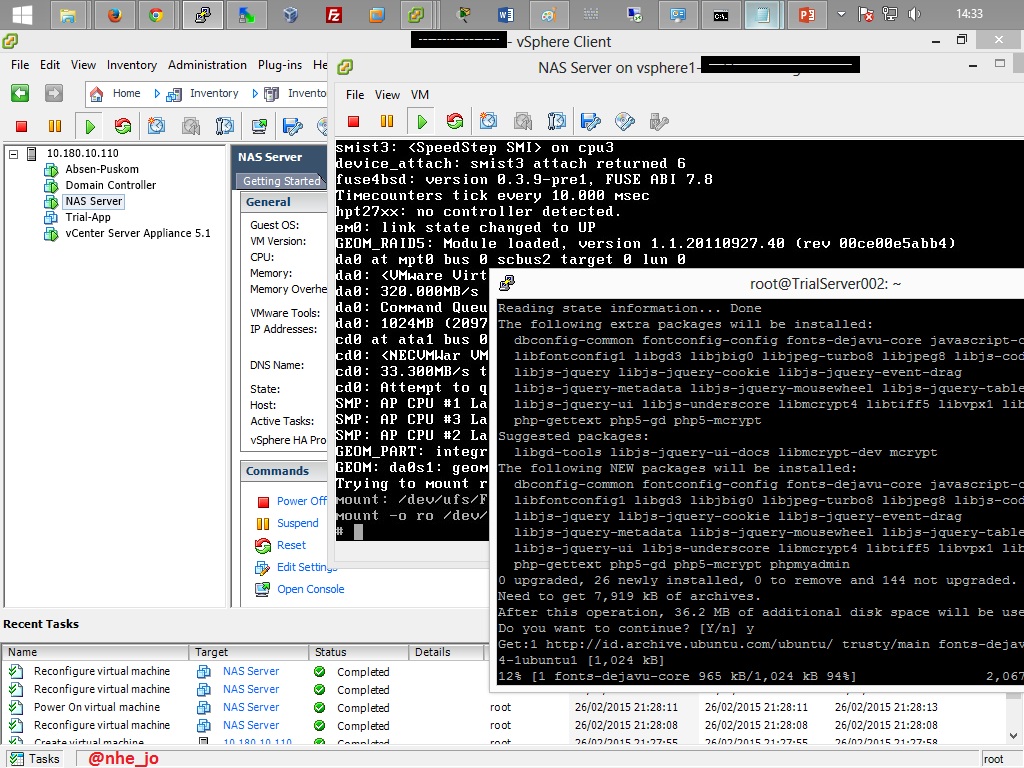Screen dimensions: 1024x768
Task: Click the Power Off command link
Action: click(x=301, y=501)
